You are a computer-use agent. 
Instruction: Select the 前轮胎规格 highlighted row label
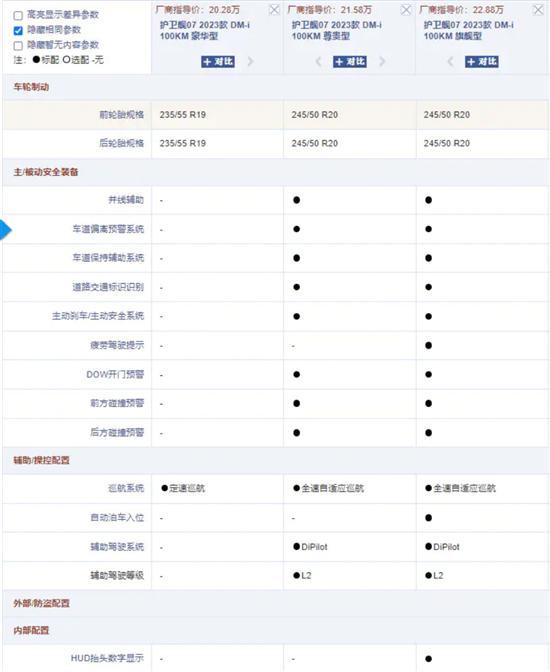pos(122,115)
